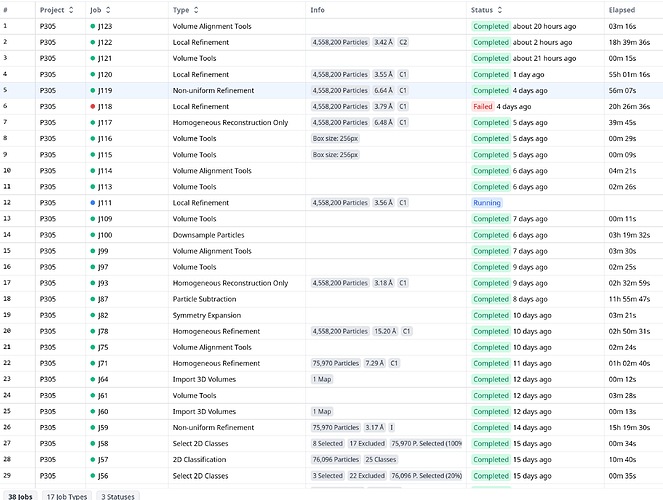Click the Elapsed column header

click(622, 10)
